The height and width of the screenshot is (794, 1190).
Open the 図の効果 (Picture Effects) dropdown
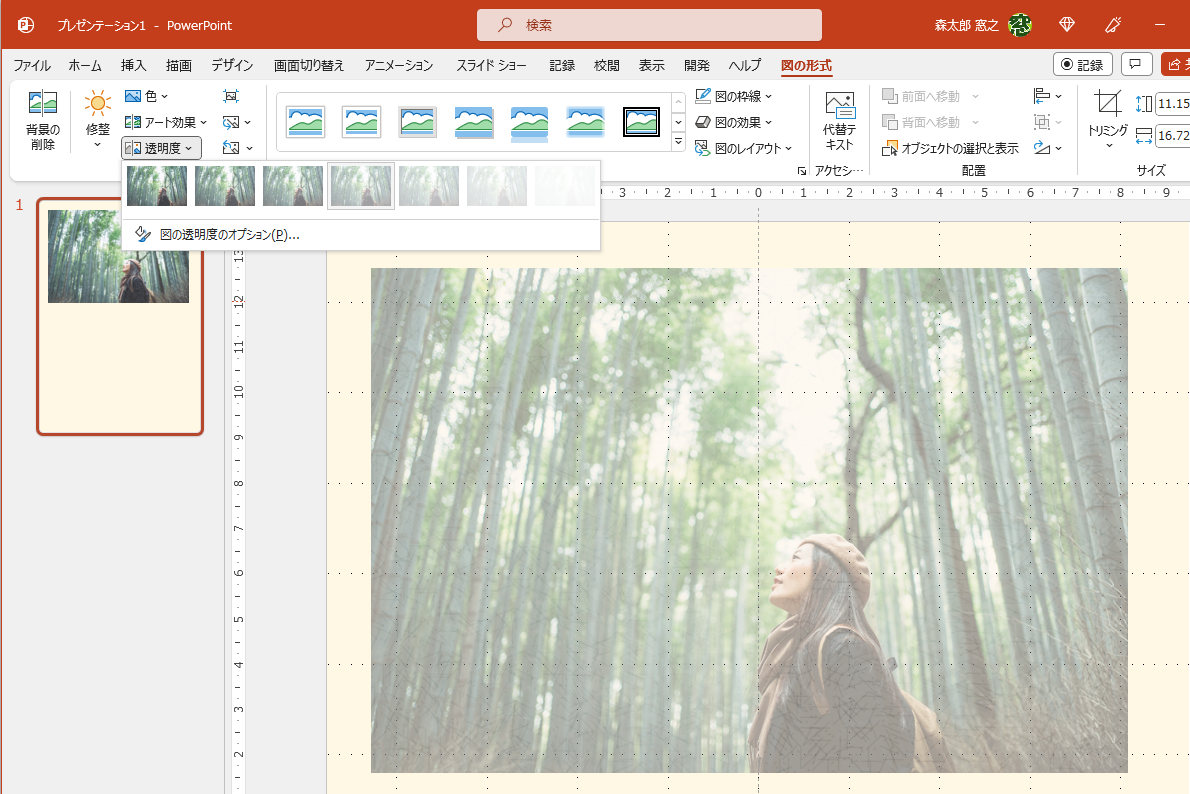733,122
